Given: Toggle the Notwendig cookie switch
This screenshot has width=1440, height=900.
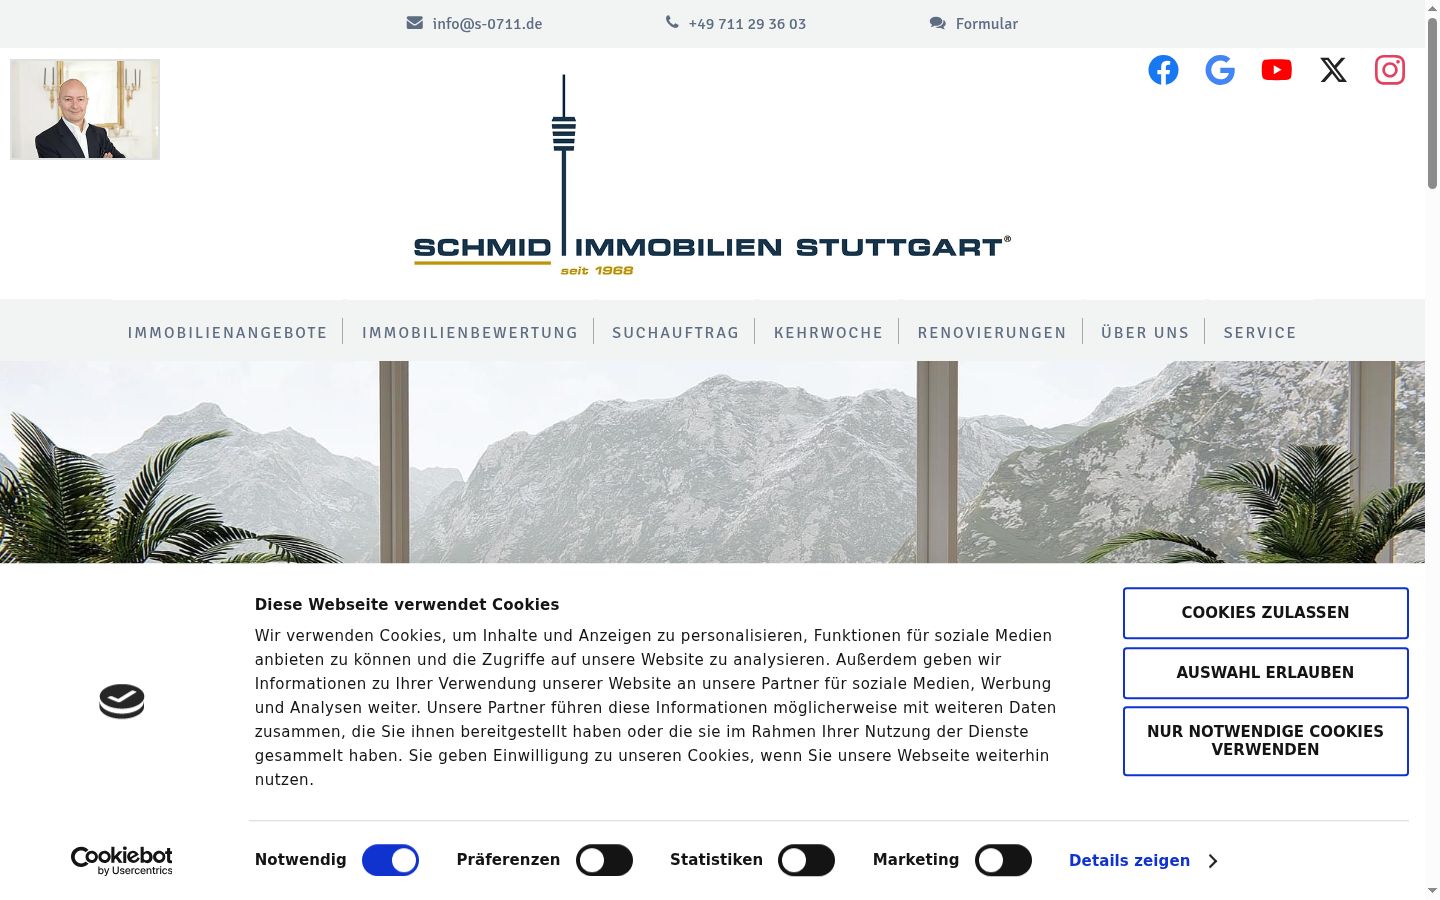Looking at the screenshot, I should 390,860.
